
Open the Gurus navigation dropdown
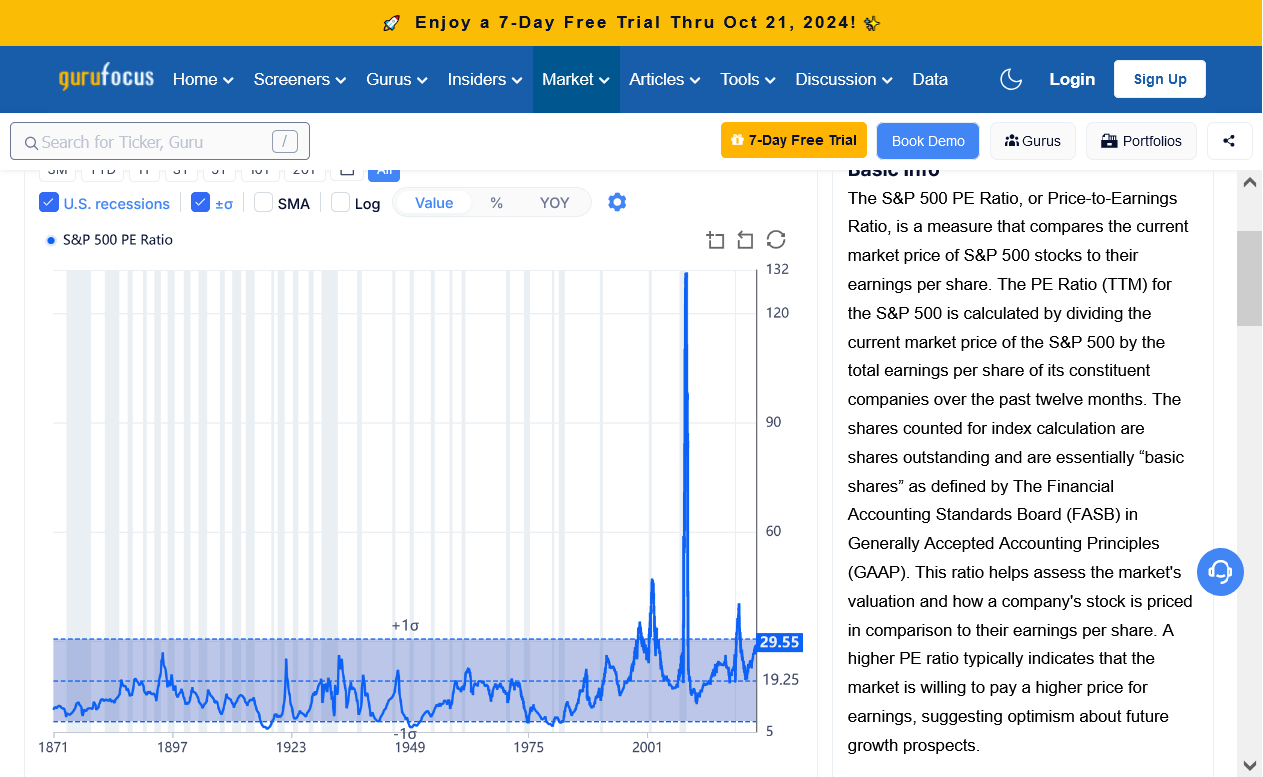397,79
